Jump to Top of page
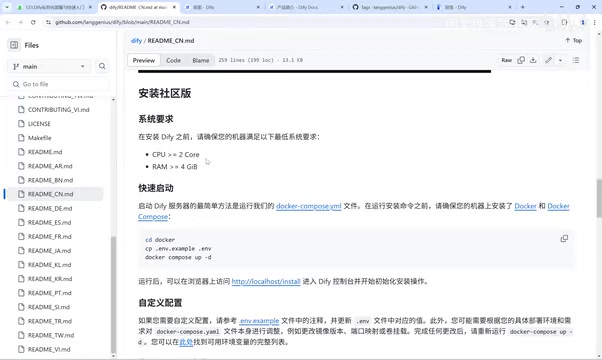The width and height of the screenshot is (602, 360). point(574,40)
